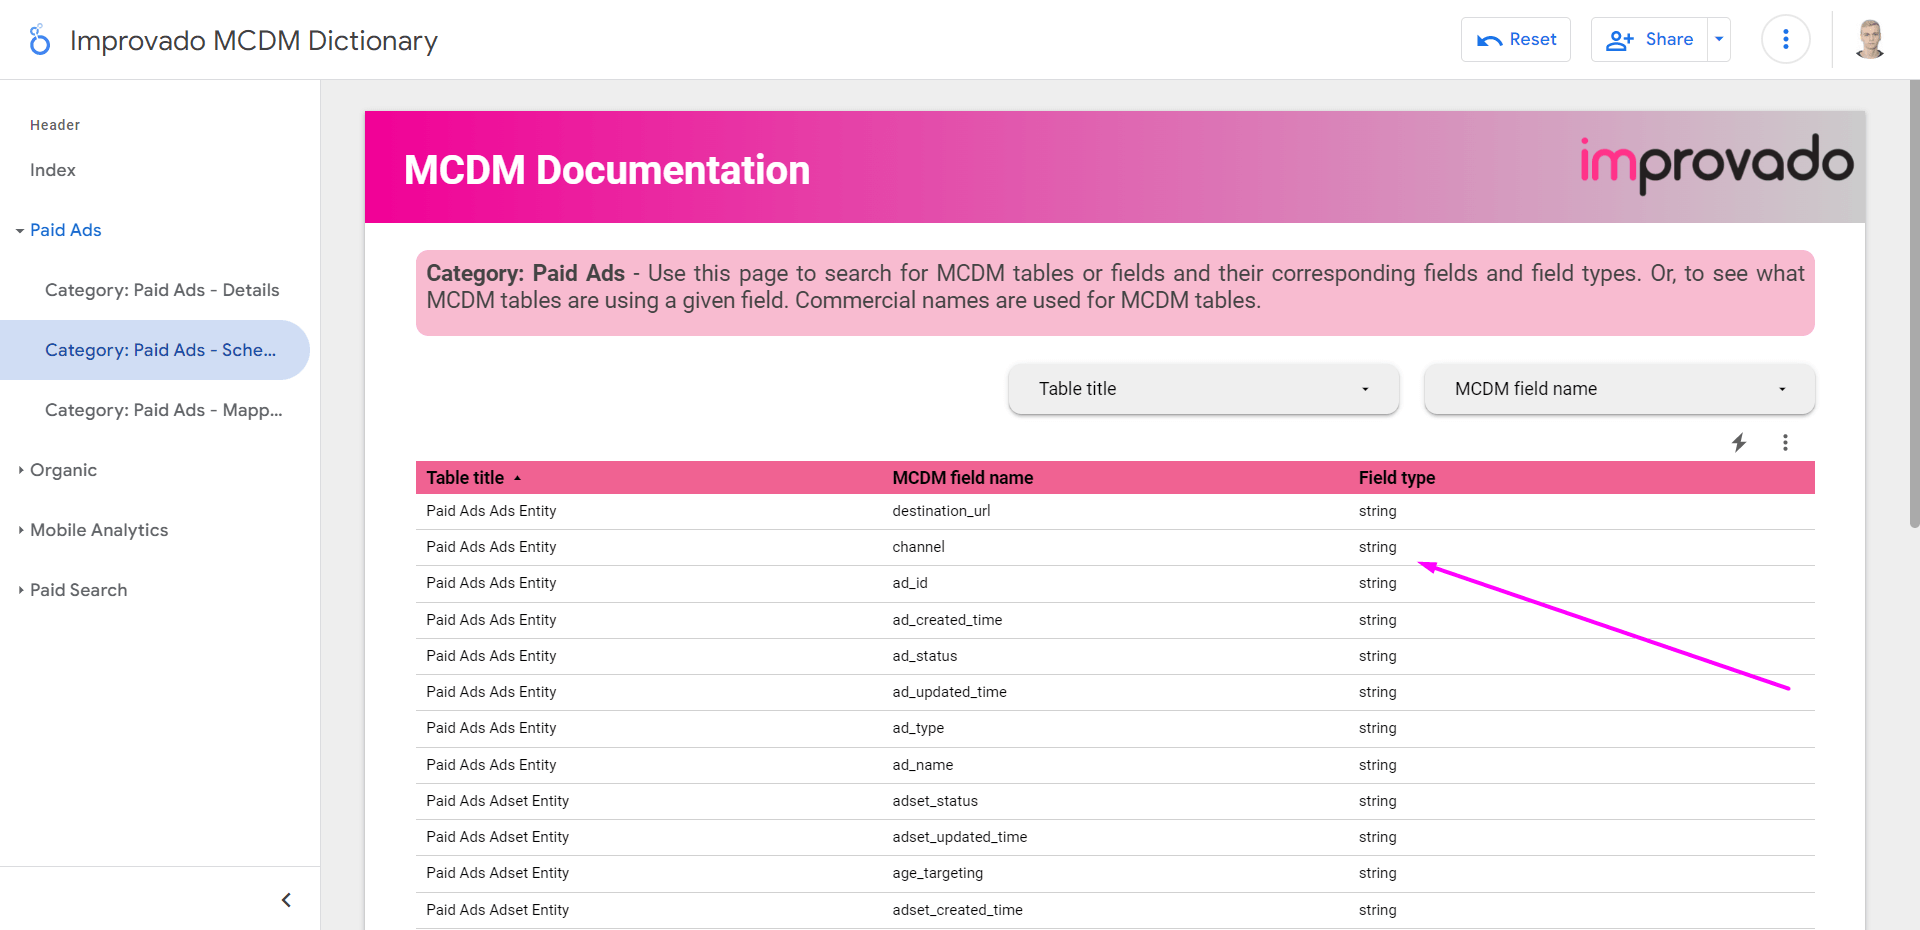Click the Share button

1650,39
